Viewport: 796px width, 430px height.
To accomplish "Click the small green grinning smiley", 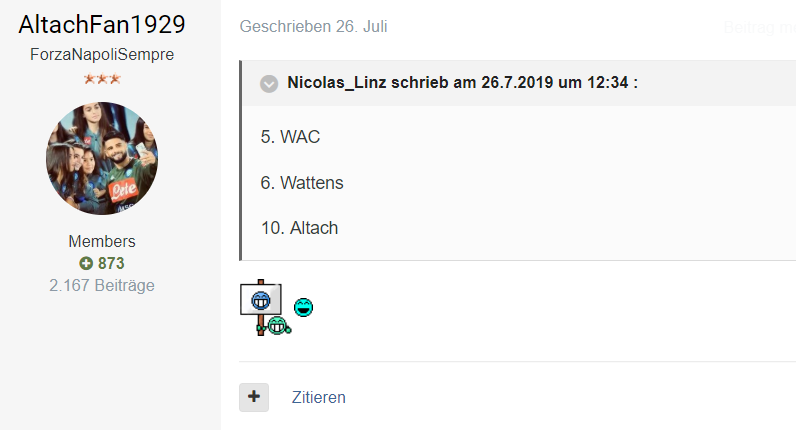I will coord(278,325).
